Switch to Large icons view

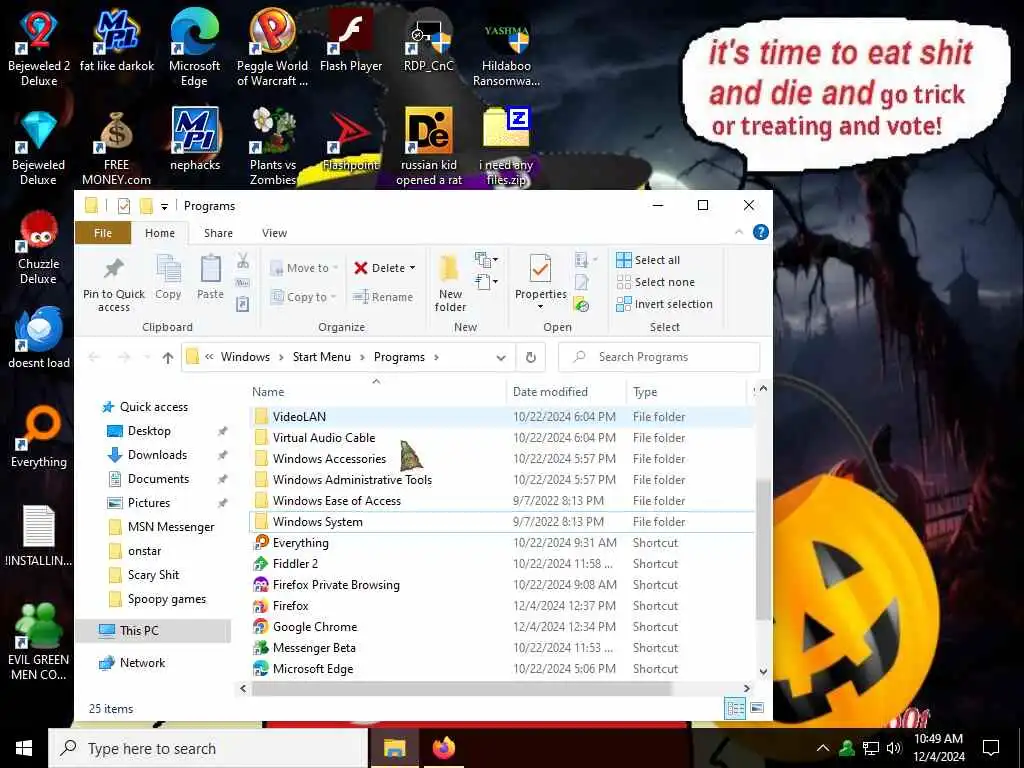(757, 708)
